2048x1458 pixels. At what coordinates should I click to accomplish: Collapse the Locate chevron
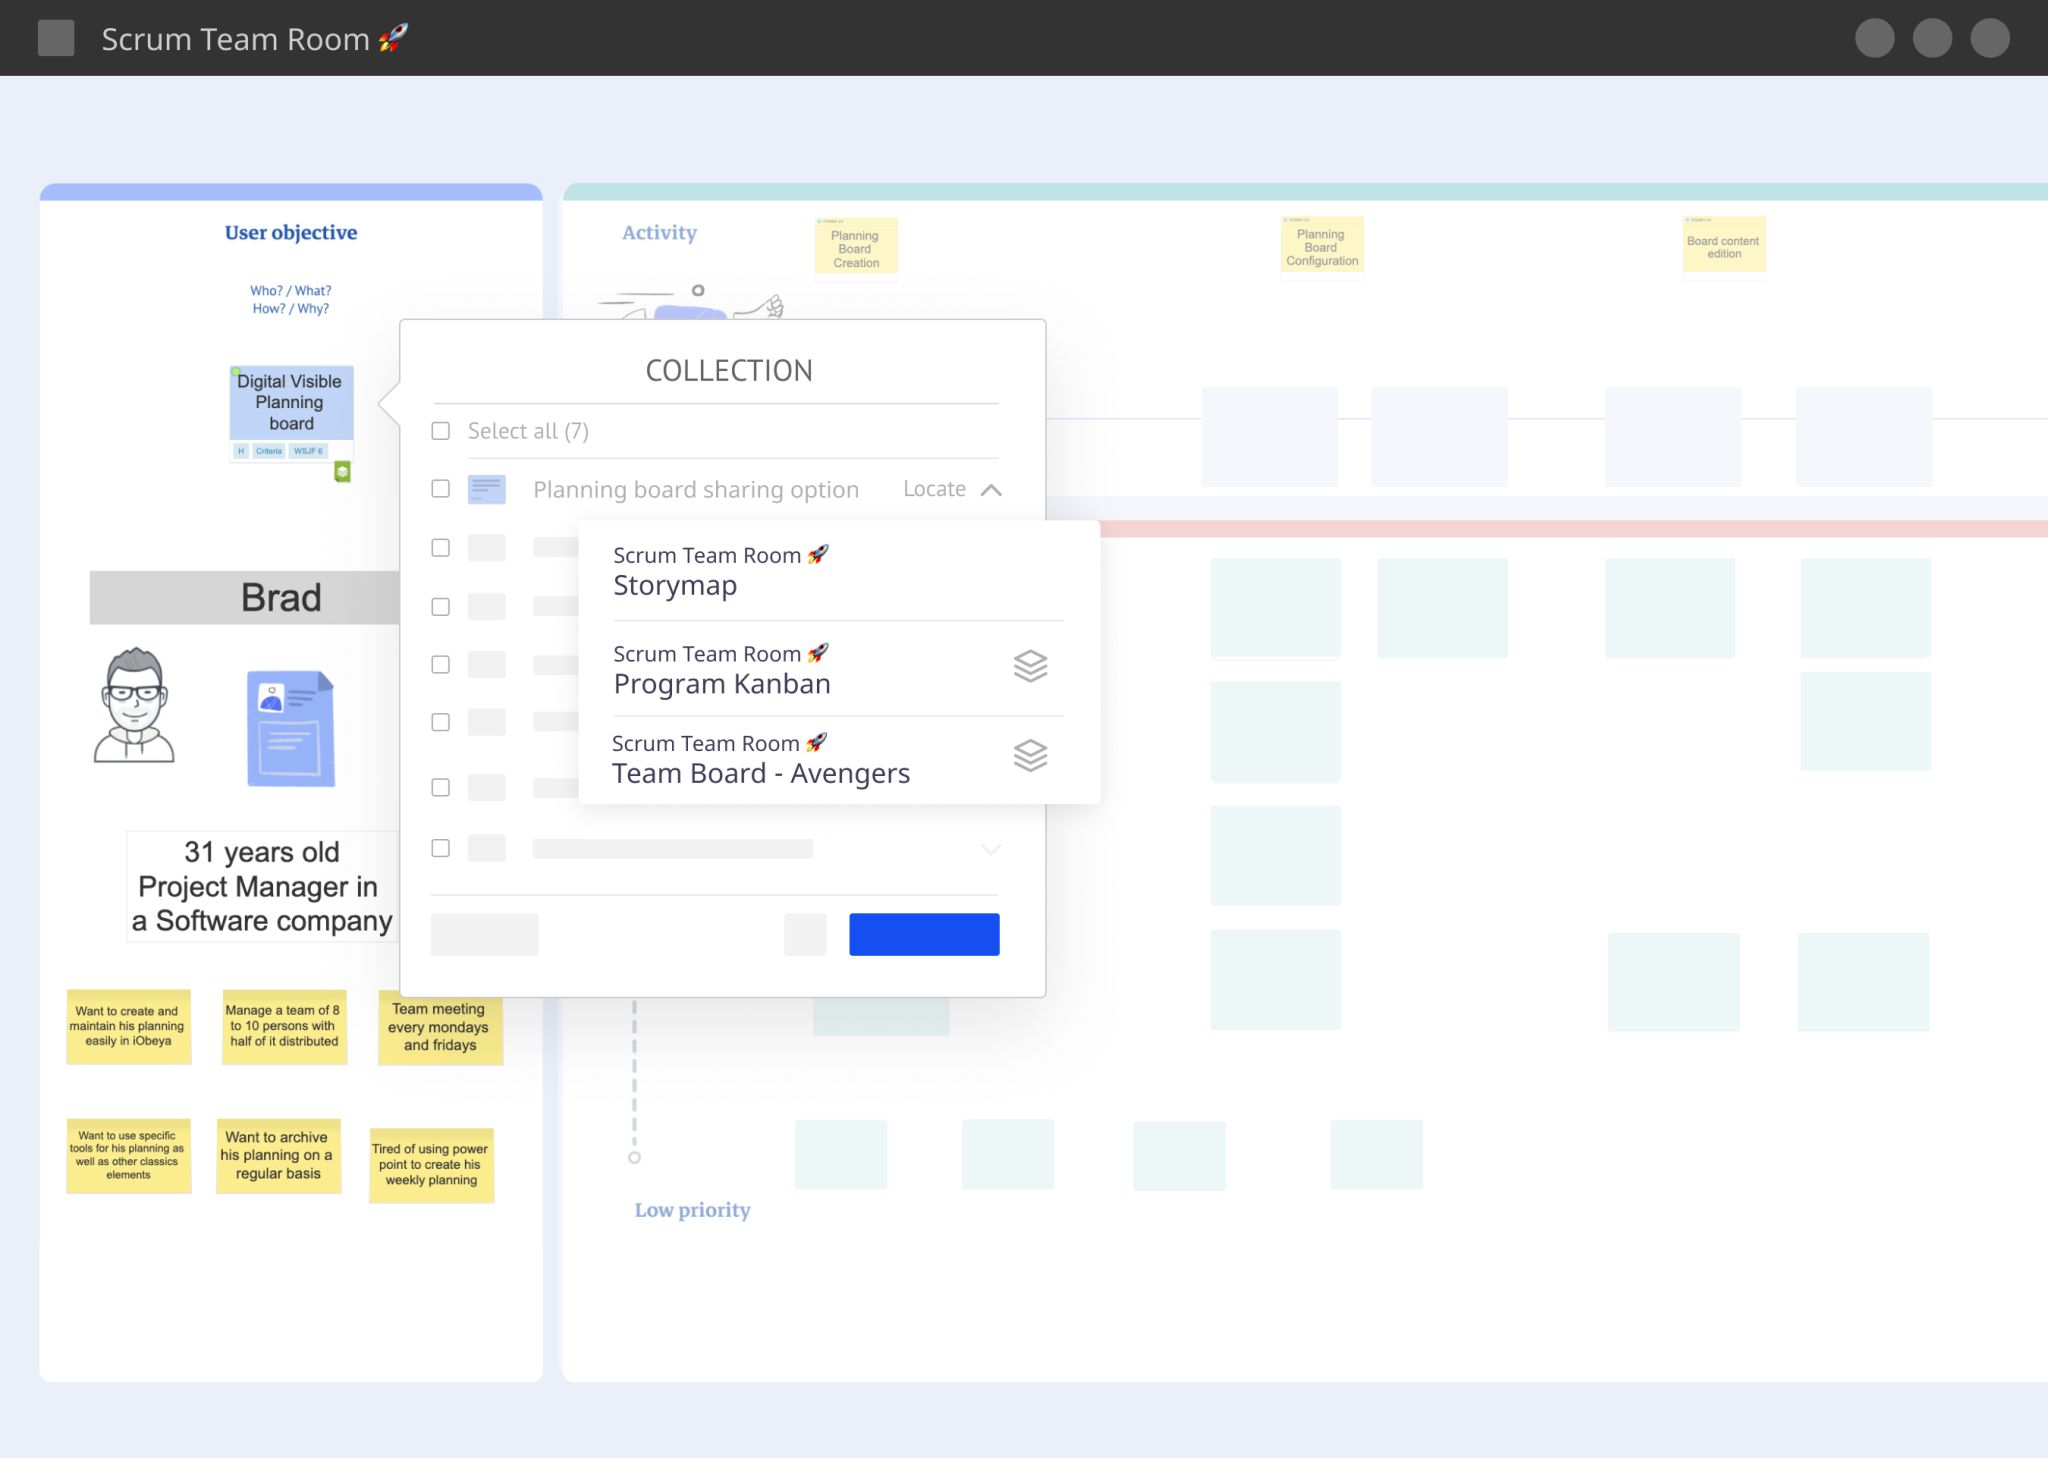pyautogui.click(x=991, y=489)
